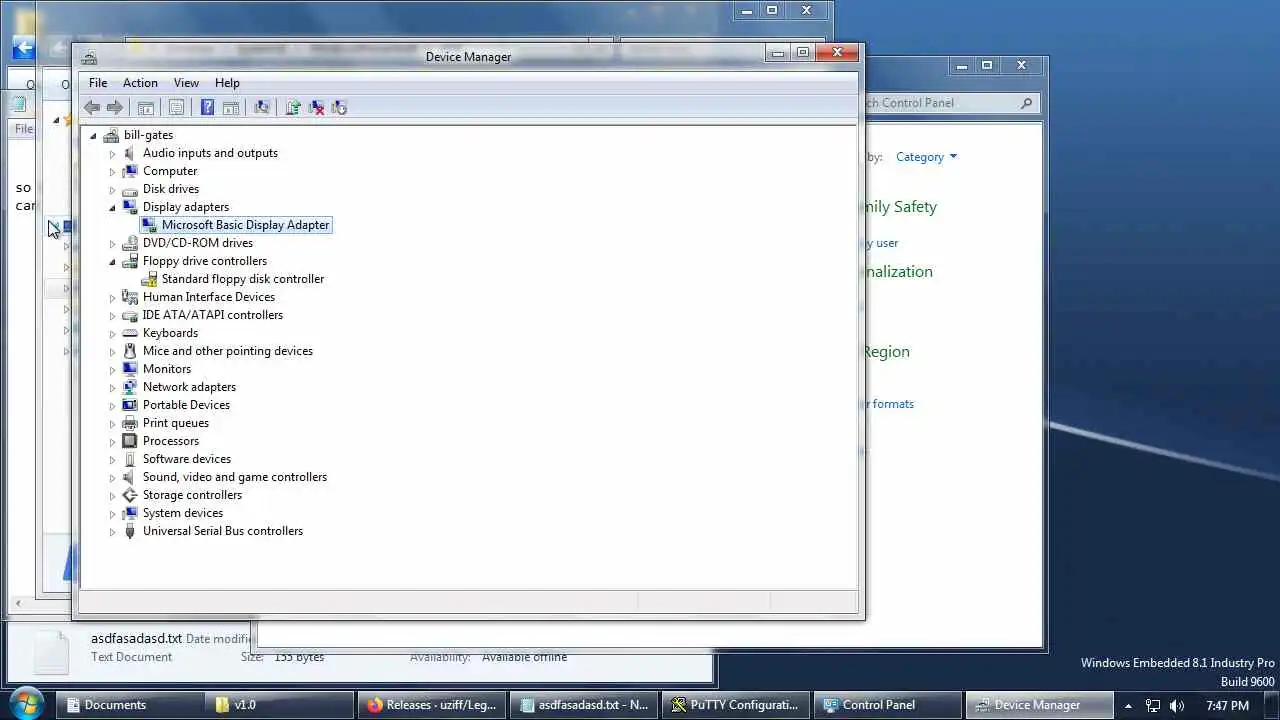1280x720 pixels.
Task: Open the Category dropdown in Control Panel
Action: 926,157
